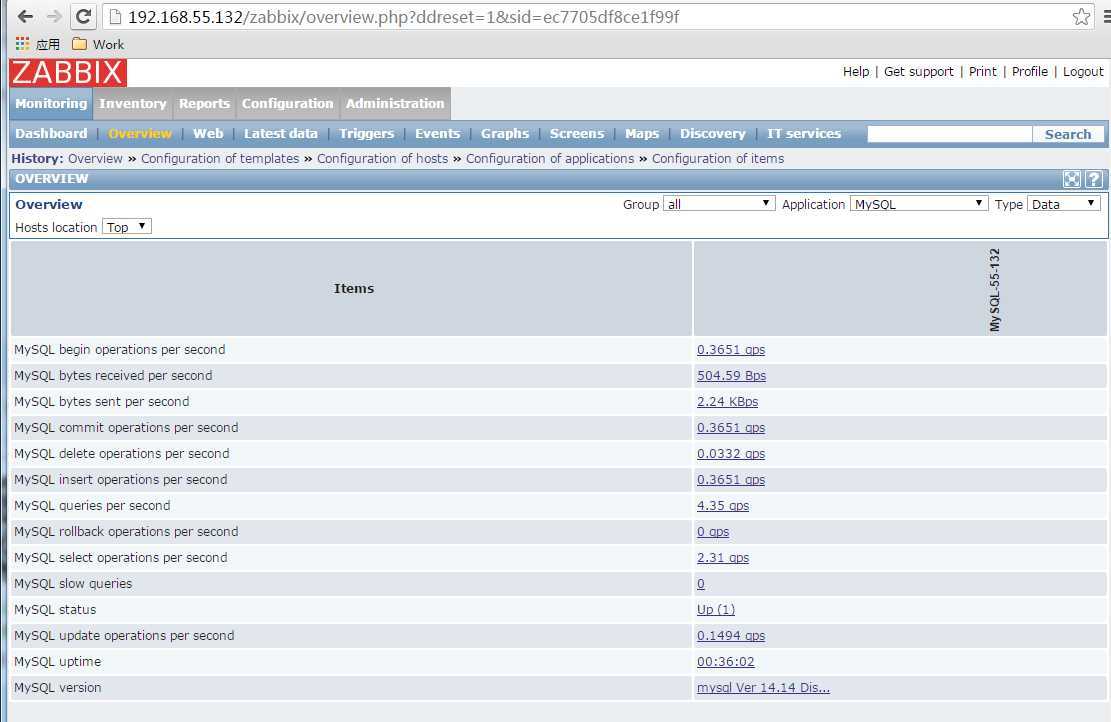Open the 4.35 qps queries value
This screenshot has height=722, width=1111.
(x=723, y=506)
